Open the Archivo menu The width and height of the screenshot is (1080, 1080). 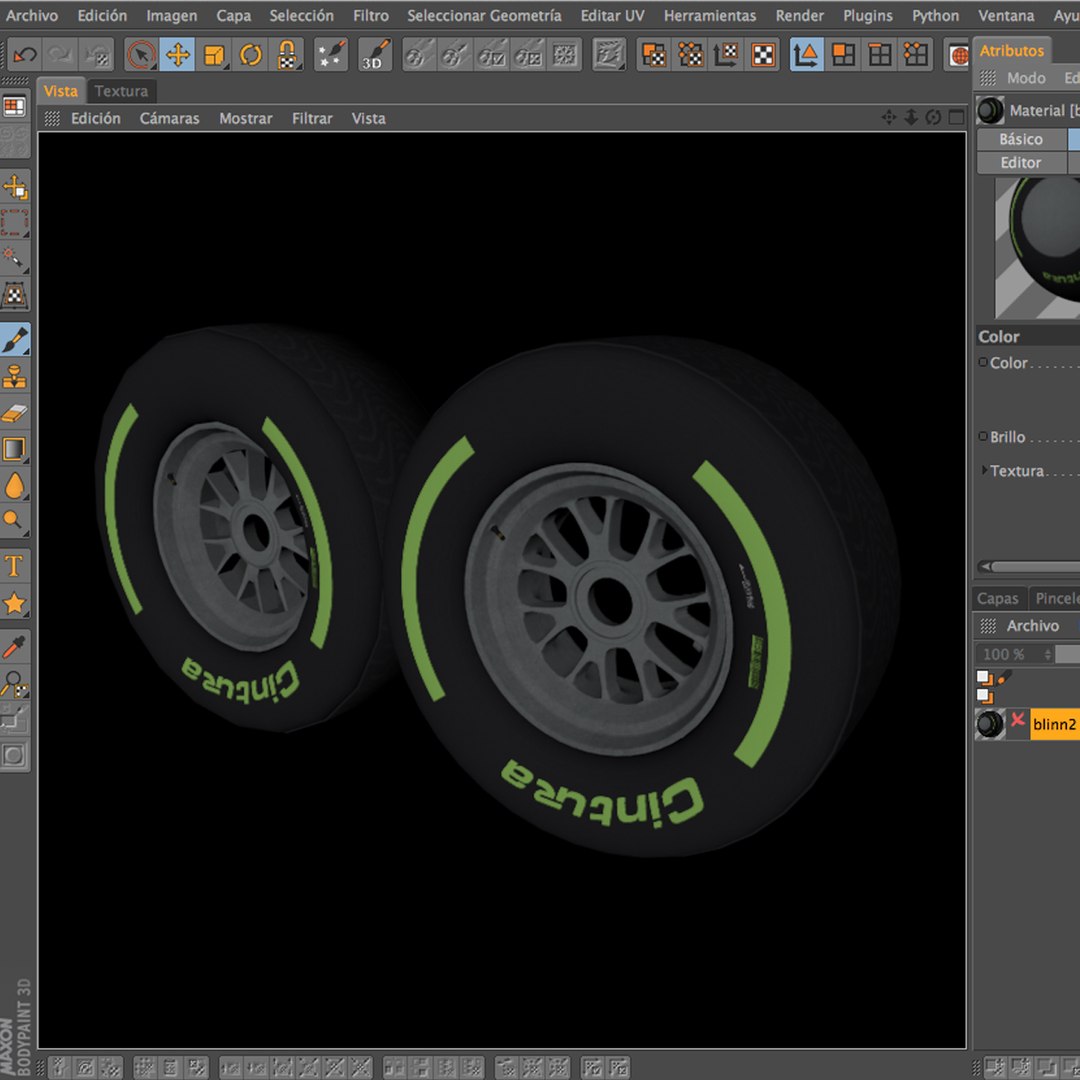point(32,15)
